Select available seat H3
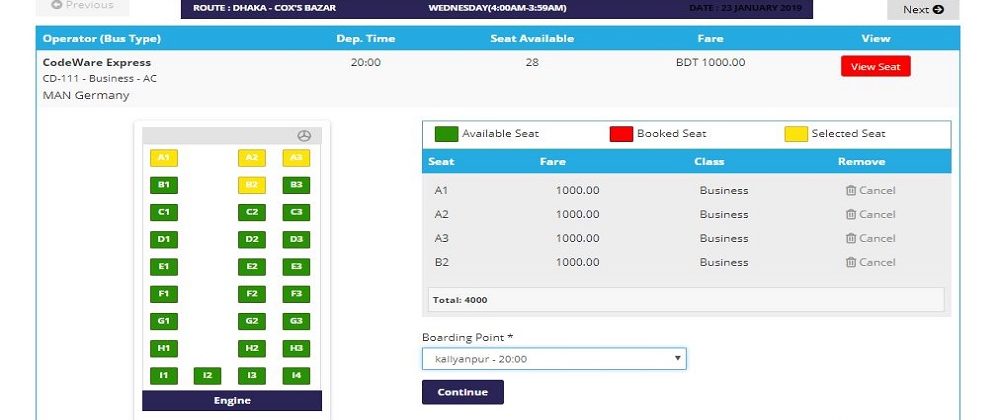 [296, 349]
